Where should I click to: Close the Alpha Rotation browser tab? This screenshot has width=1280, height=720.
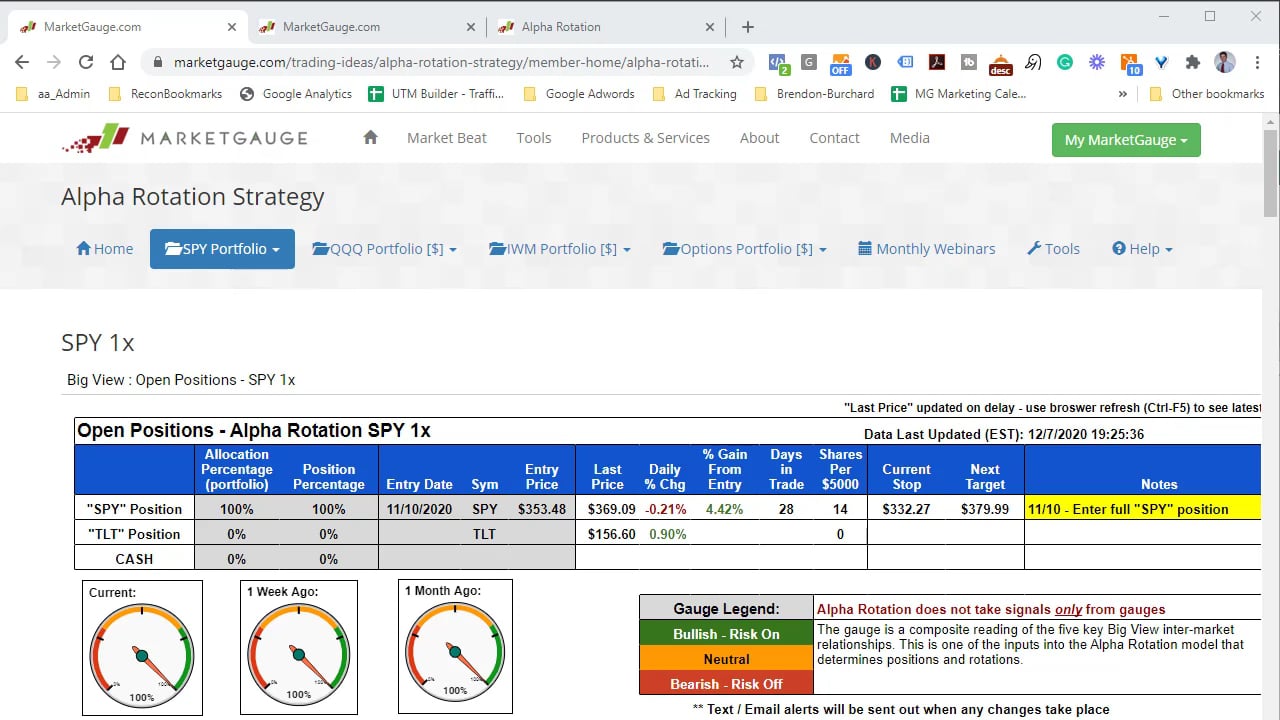pyautogui.click(x=710, y=27)
